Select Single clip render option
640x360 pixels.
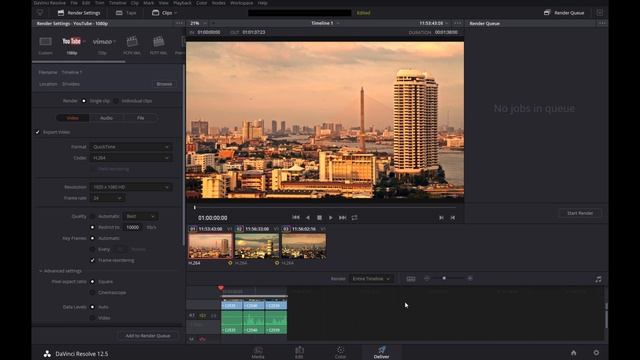[84, 101]
